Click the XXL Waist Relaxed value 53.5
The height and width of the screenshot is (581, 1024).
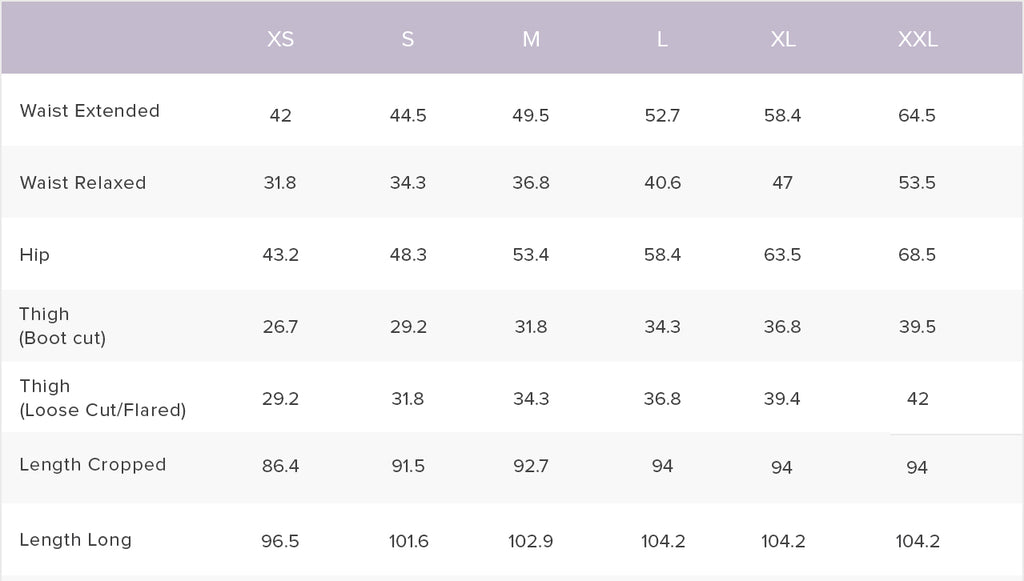917,183
